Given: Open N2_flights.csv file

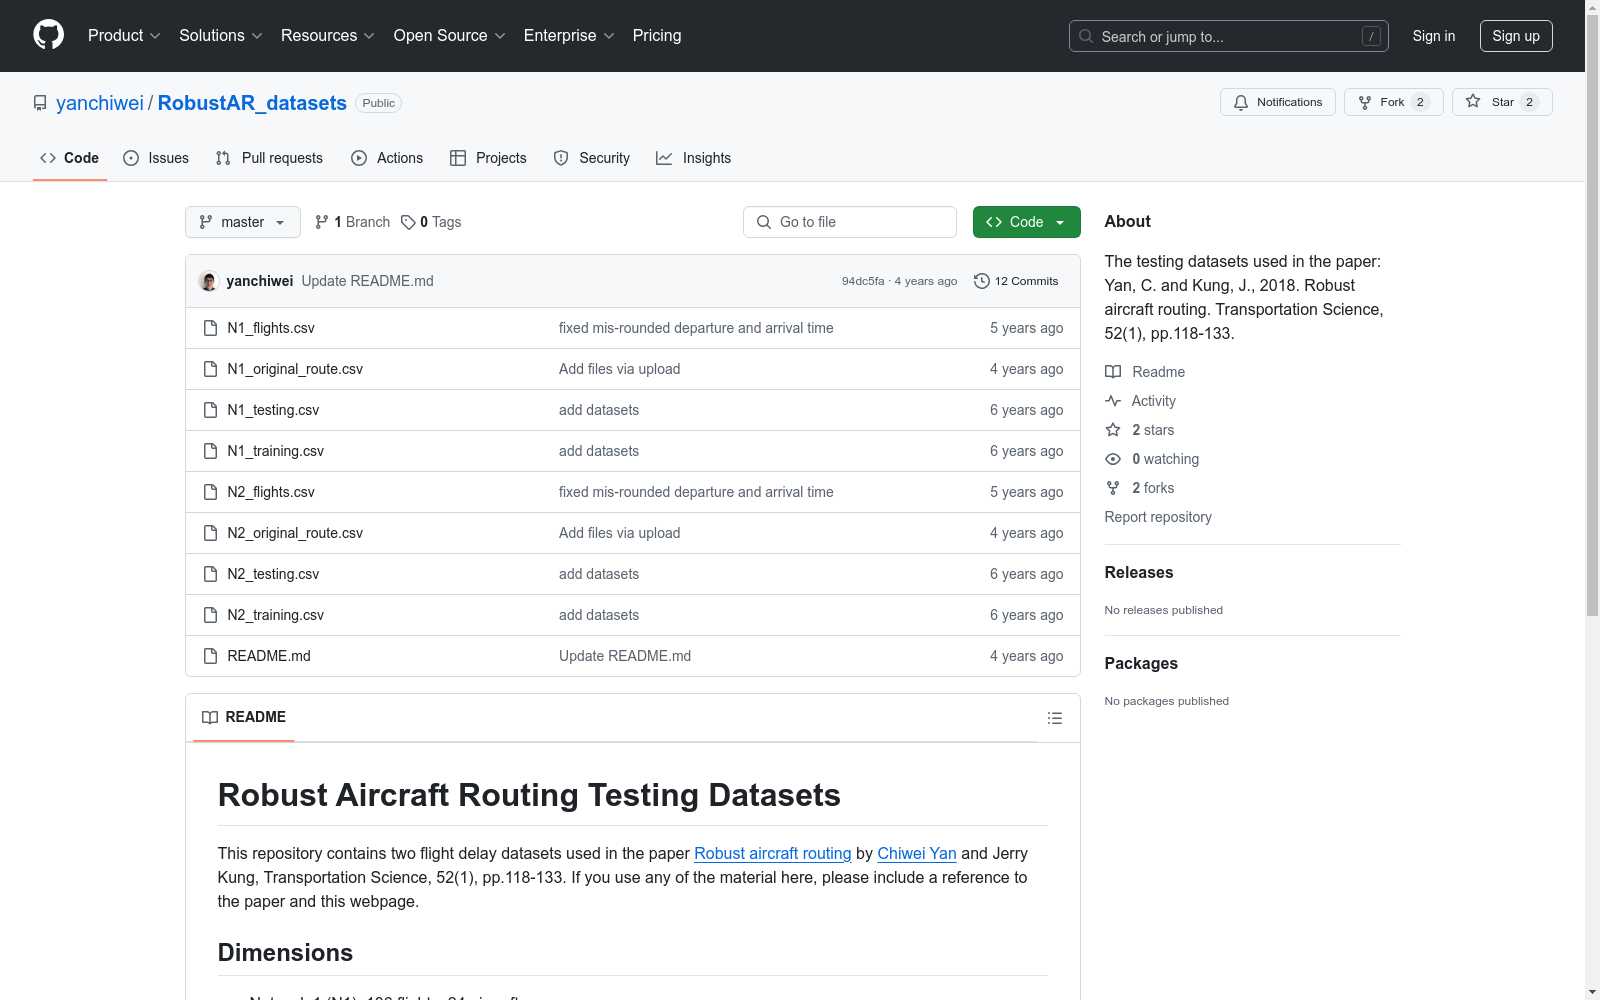Looking at the screenshot, I should tap(271, 492).
